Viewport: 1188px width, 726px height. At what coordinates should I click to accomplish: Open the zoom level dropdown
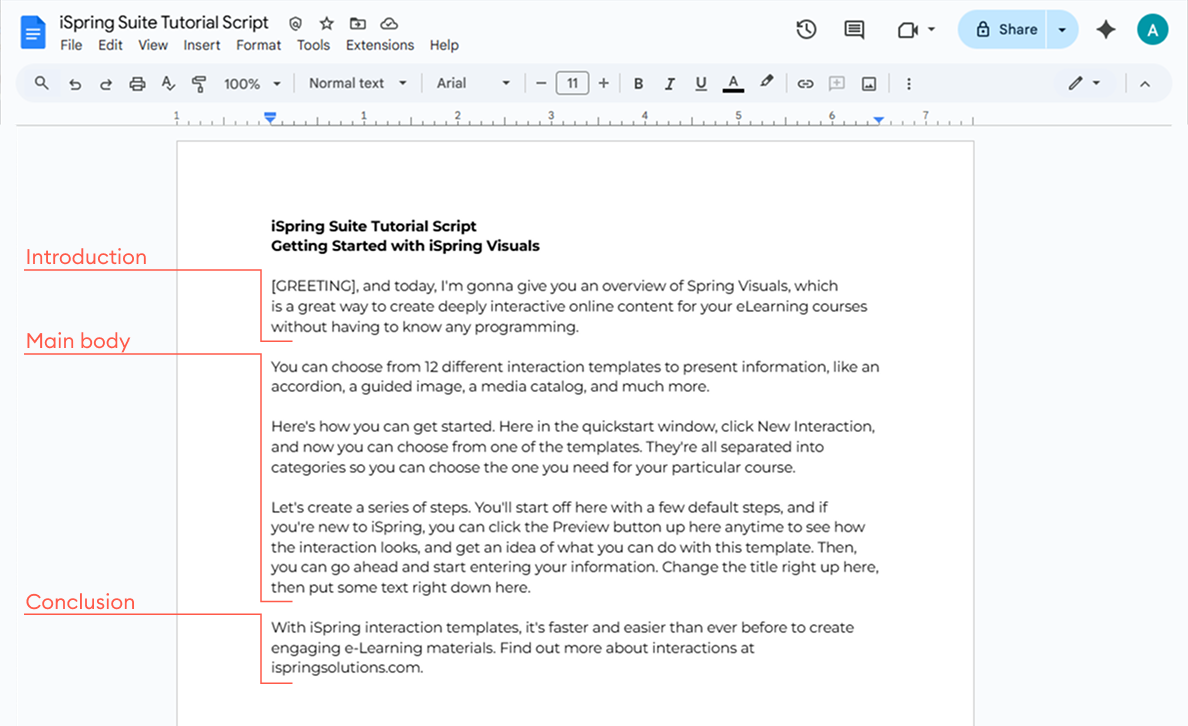tap(251, 83)
